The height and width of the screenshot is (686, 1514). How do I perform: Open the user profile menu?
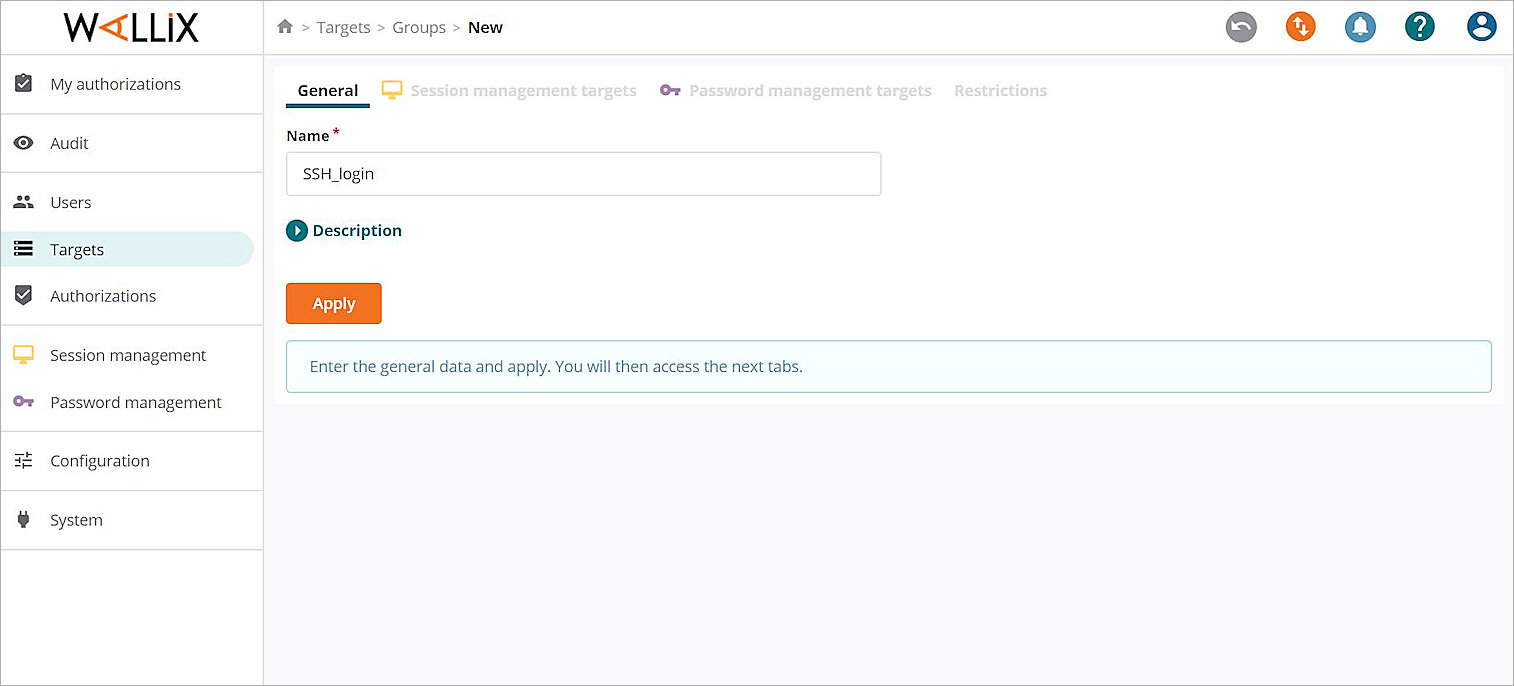pos(1482,27)
